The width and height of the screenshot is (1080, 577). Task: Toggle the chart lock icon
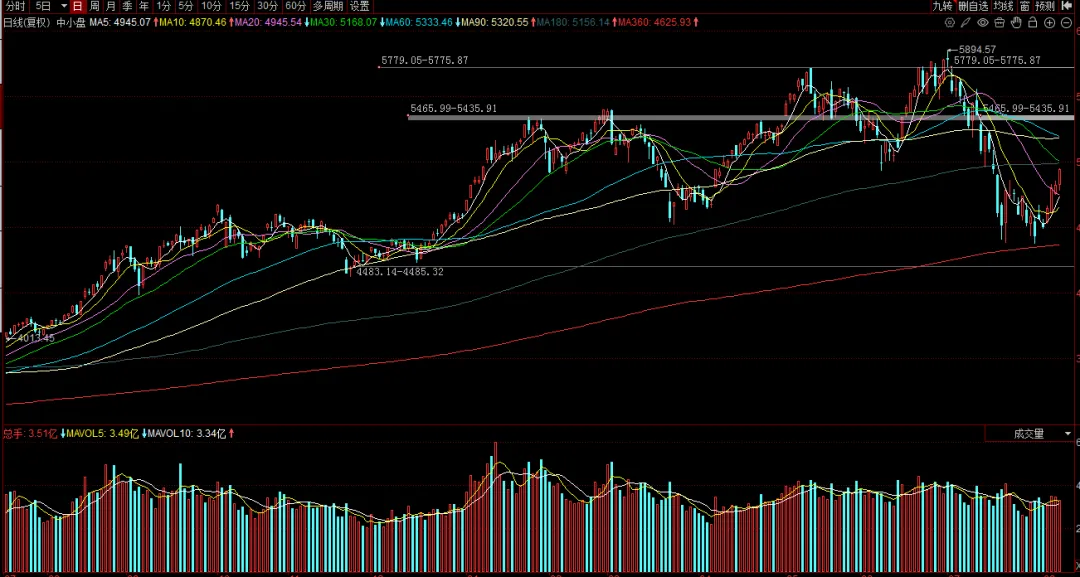point(1032,23)
